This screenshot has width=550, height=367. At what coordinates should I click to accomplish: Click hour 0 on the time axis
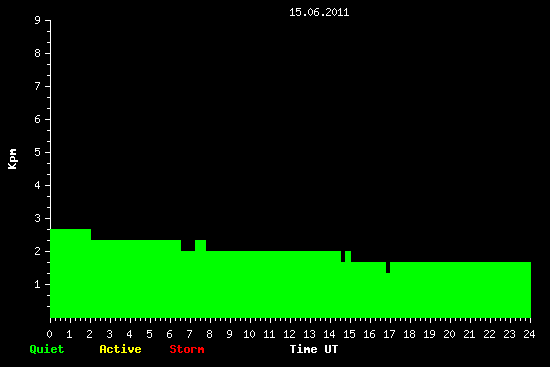(x=49, y=334)
